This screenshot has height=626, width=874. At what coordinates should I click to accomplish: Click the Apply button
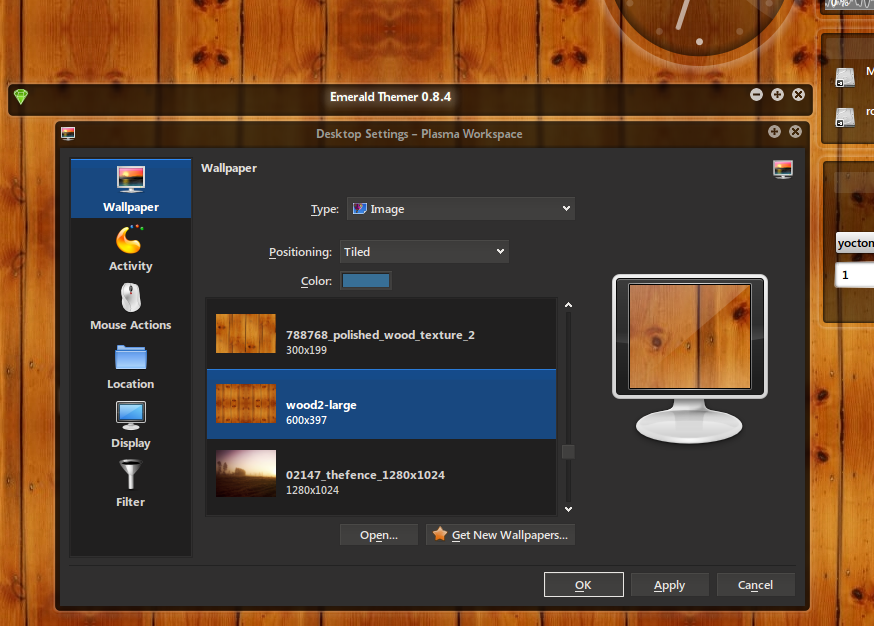pyautogui.click(x=669, y=585)
